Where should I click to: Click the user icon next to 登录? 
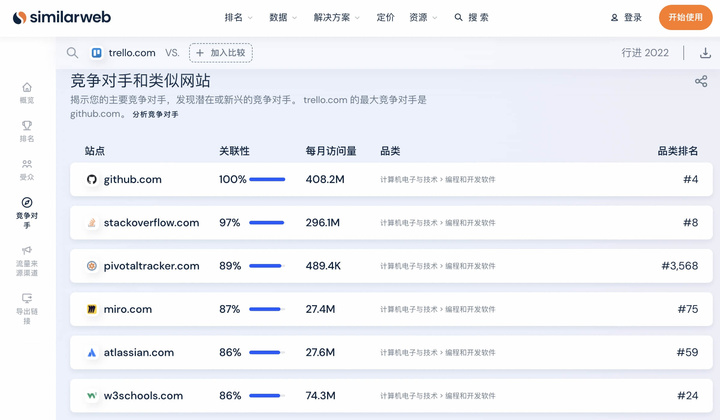pyautogui.click(x=614, y=17)
